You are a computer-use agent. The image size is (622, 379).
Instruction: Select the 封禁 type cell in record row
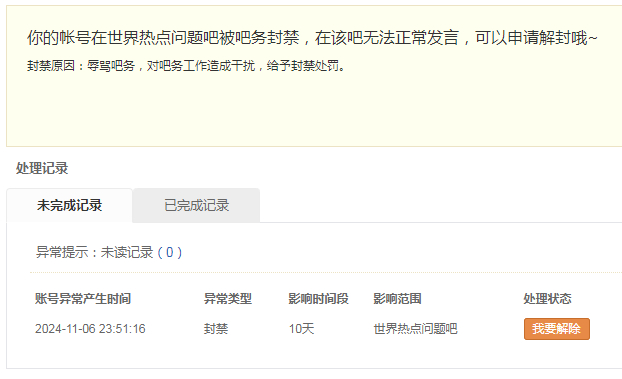[x=216, y=329]
